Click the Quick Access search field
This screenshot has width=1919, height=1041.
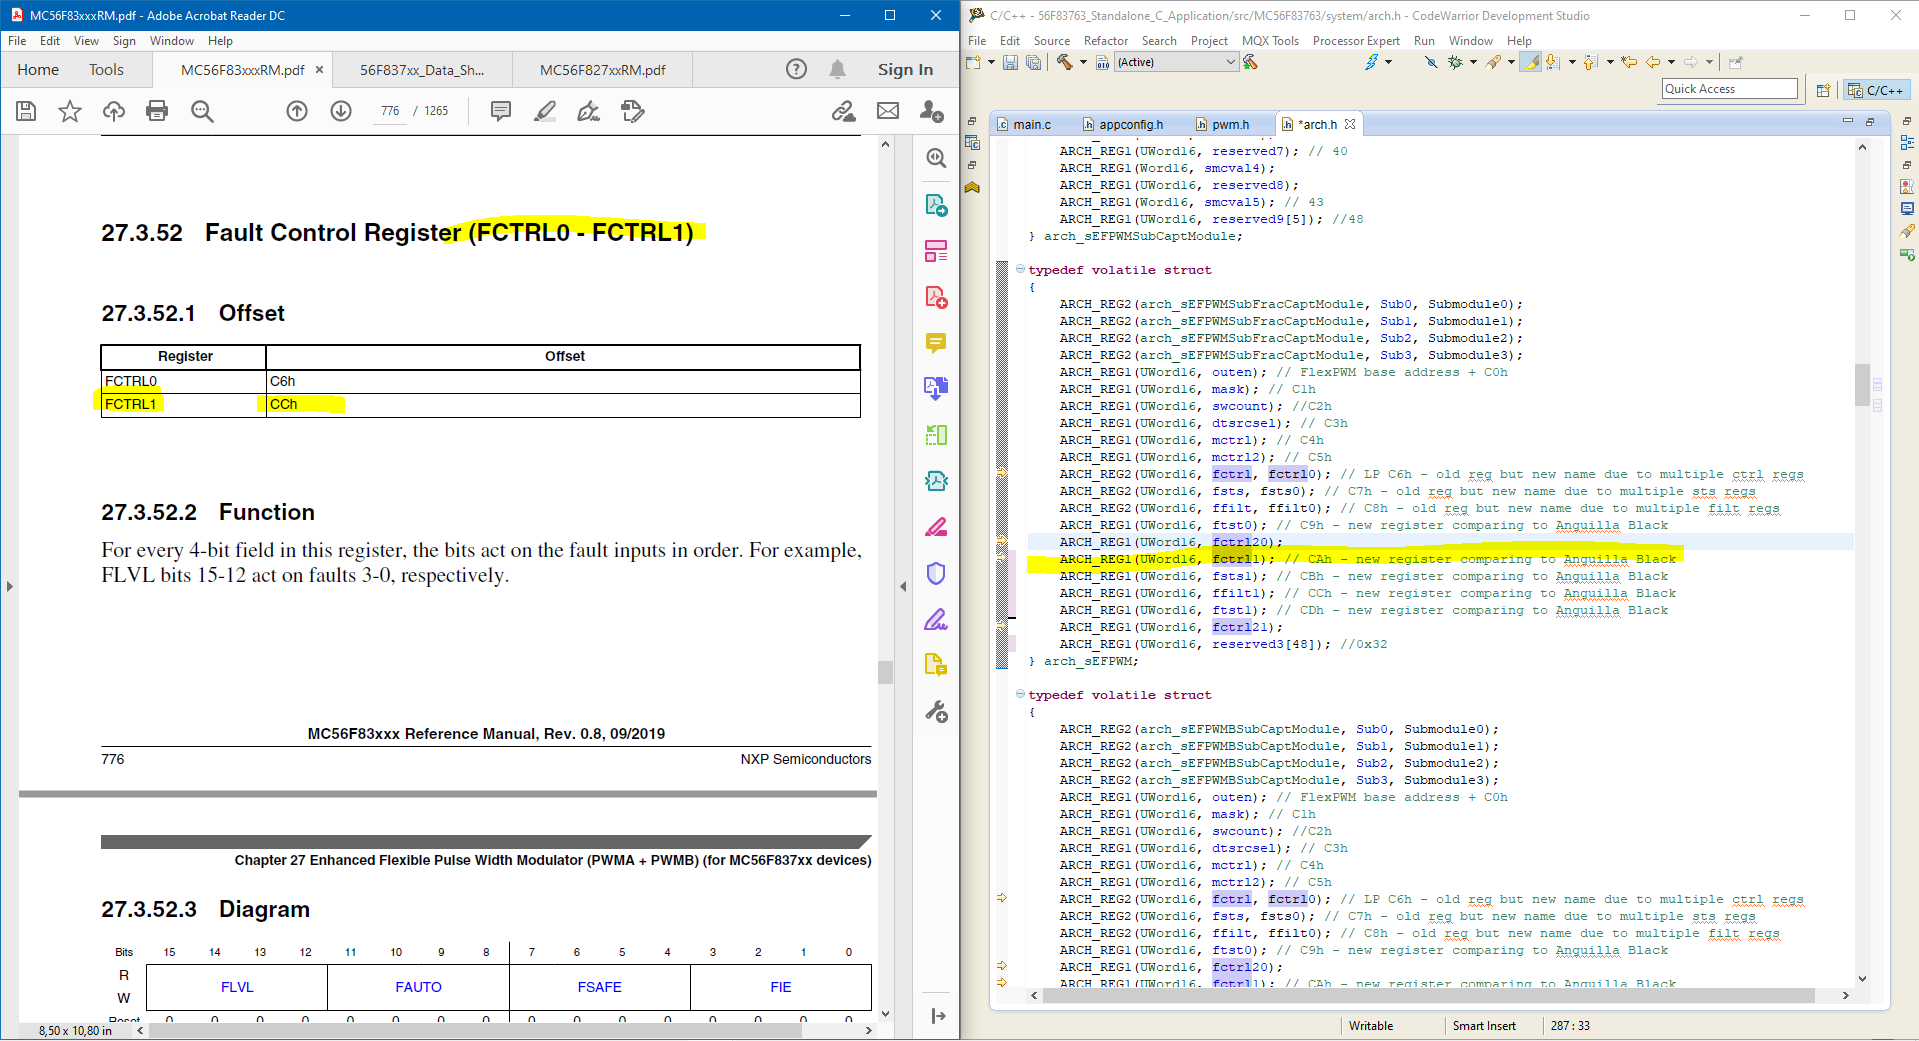(1729, 89)
